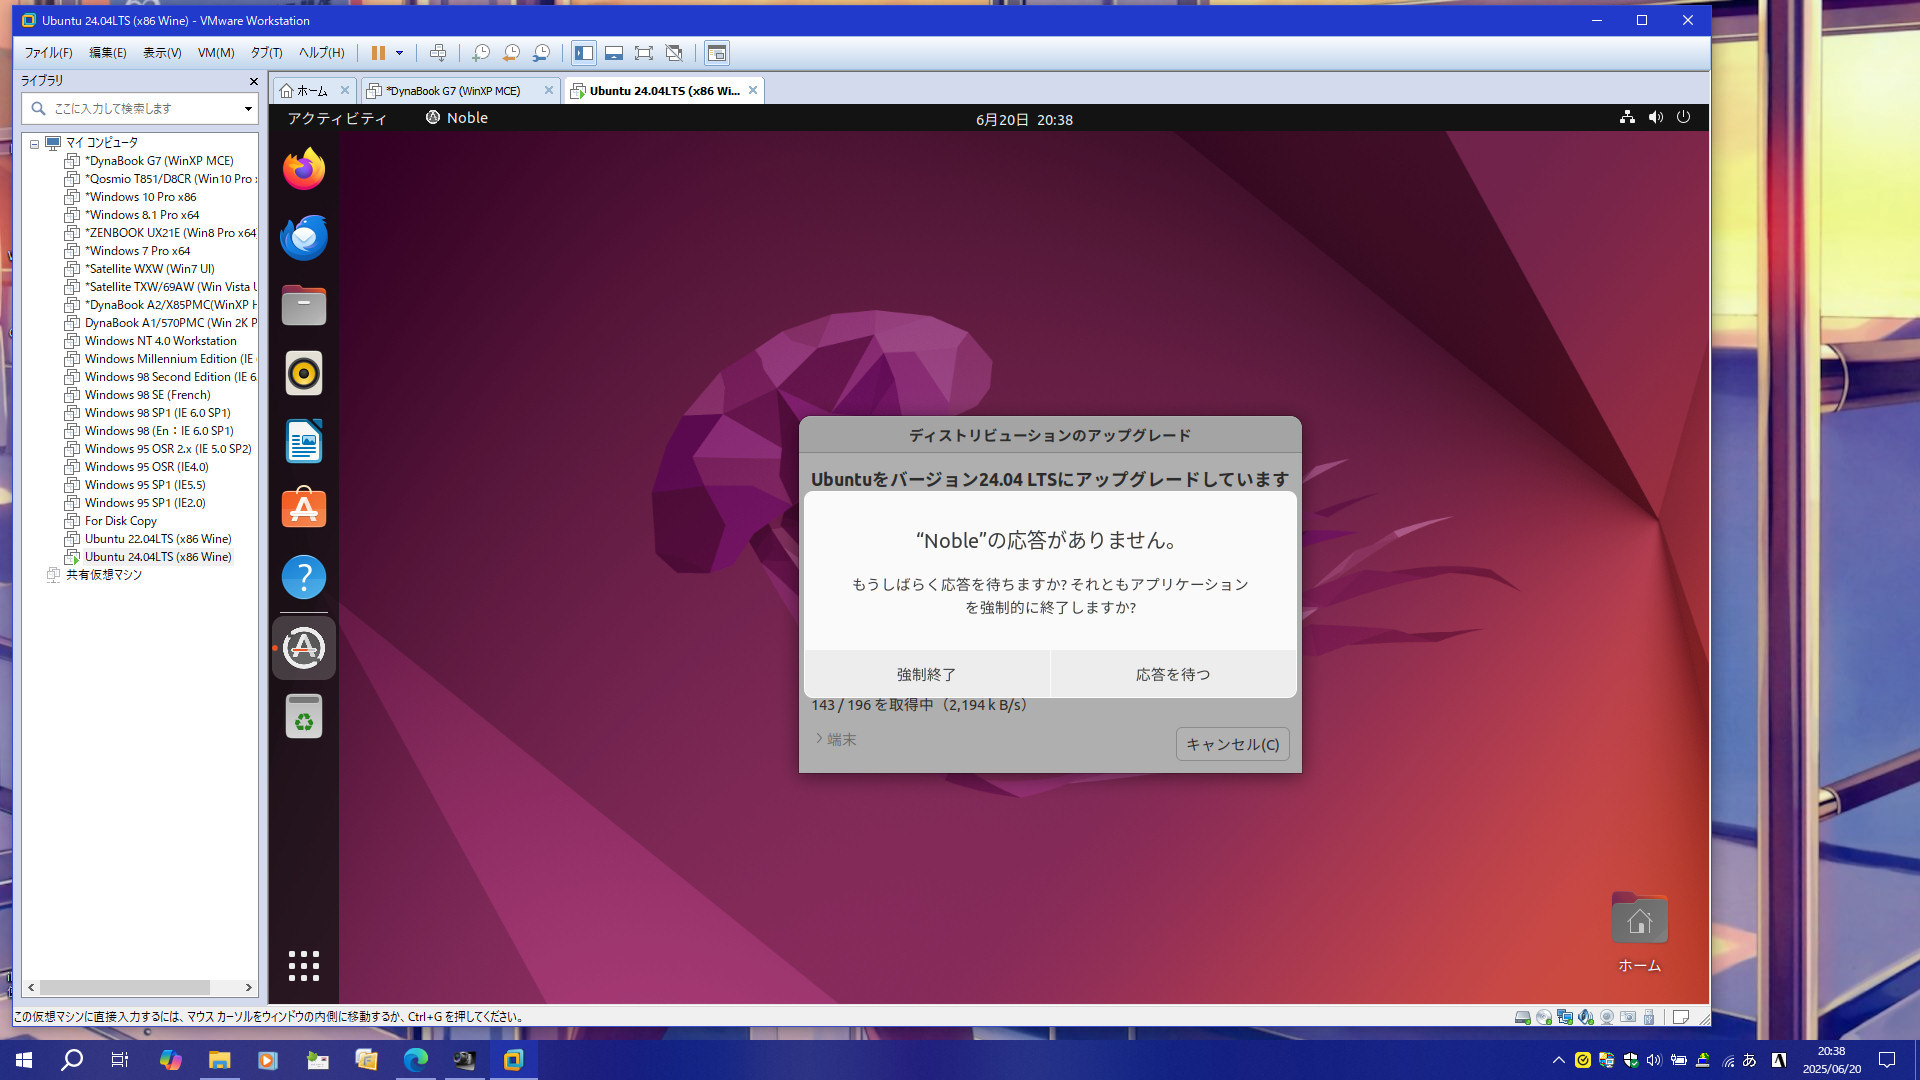Viewport: 1920px width, 1080px height.
Task: Select Windows 7 Pro x64 in library
Action: click(128, 251)
